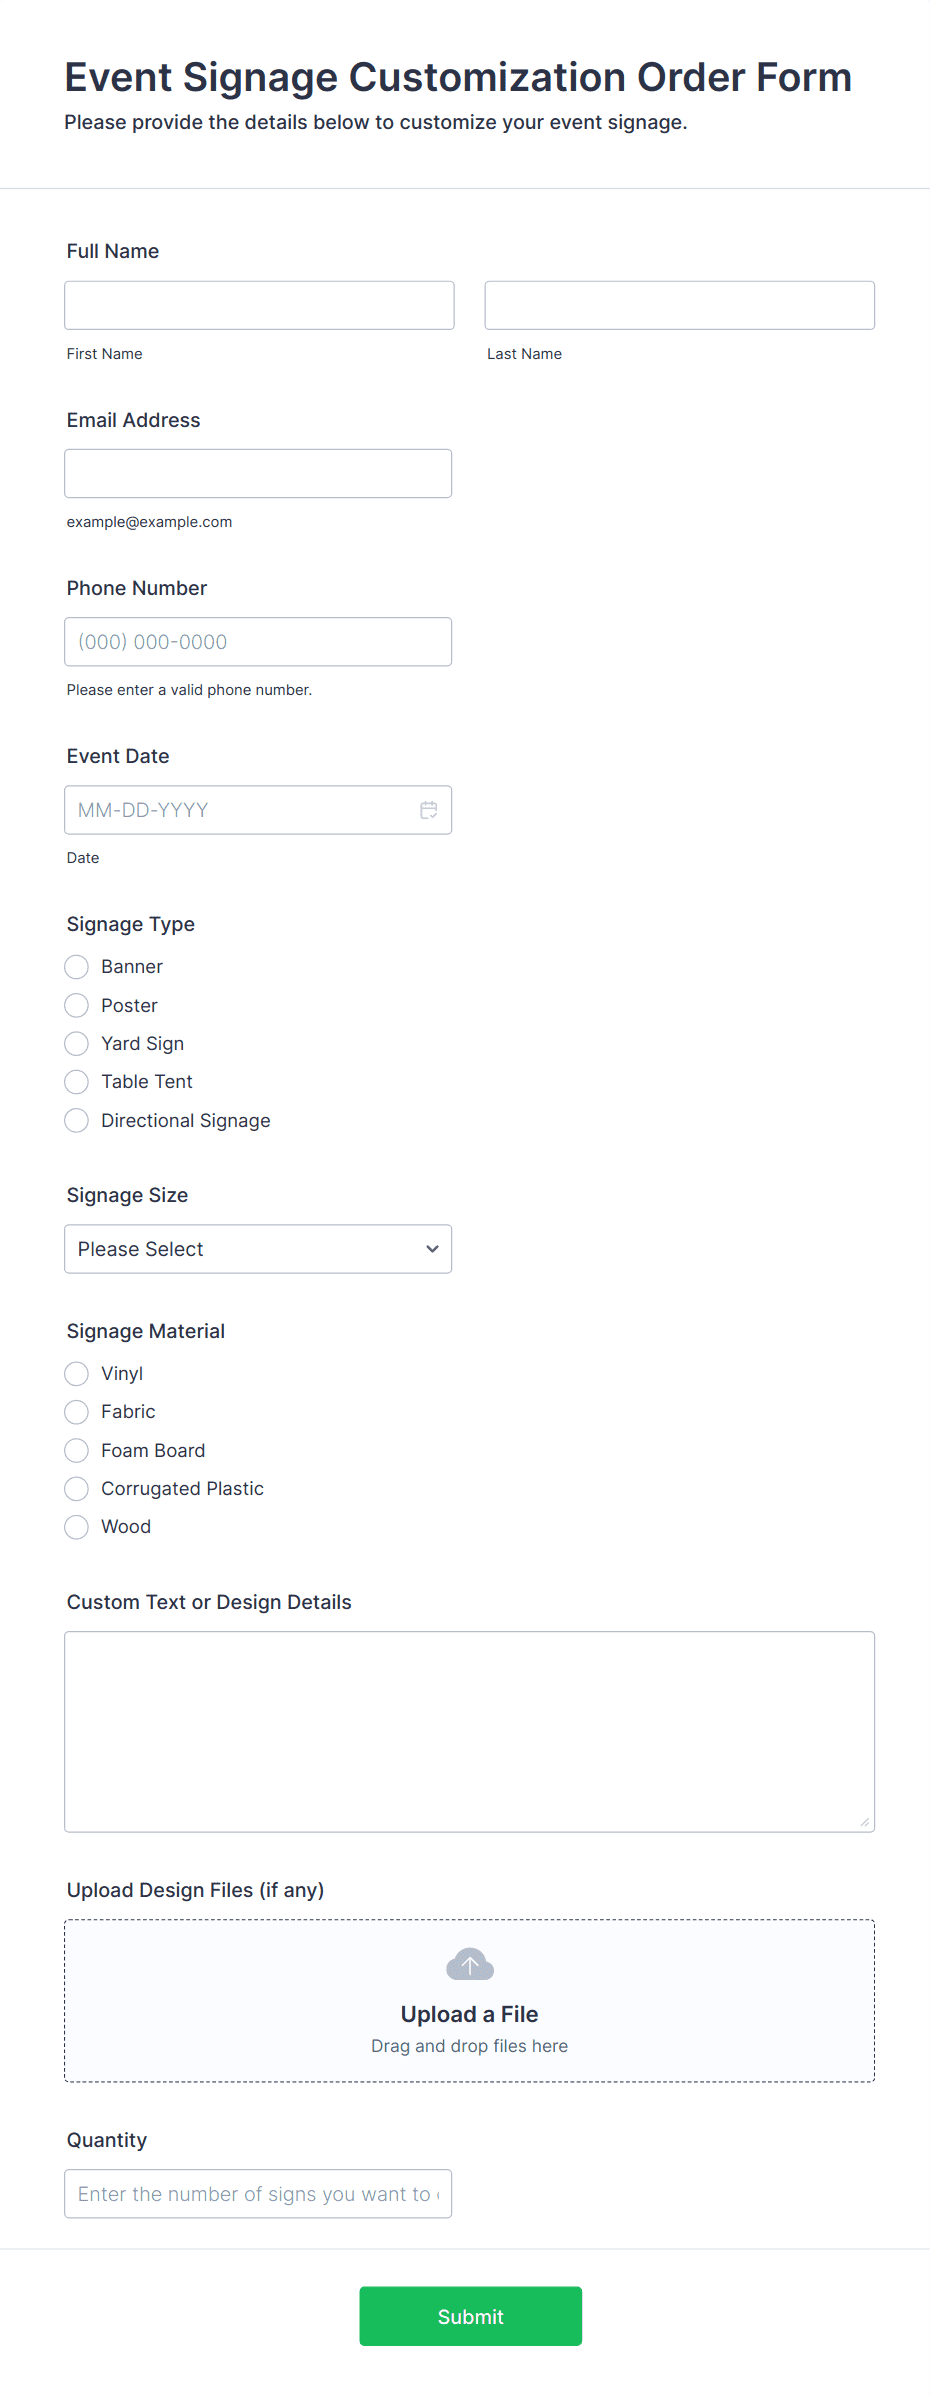The image size is (930, 2395).
Task: Select the Banner signage type
Action: [x=77, y=967]
